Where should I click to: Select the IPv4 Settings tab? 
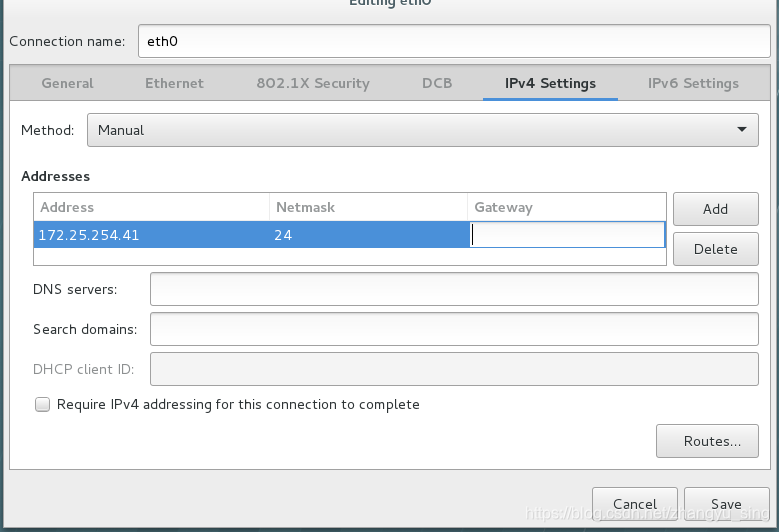pos(550,83)
